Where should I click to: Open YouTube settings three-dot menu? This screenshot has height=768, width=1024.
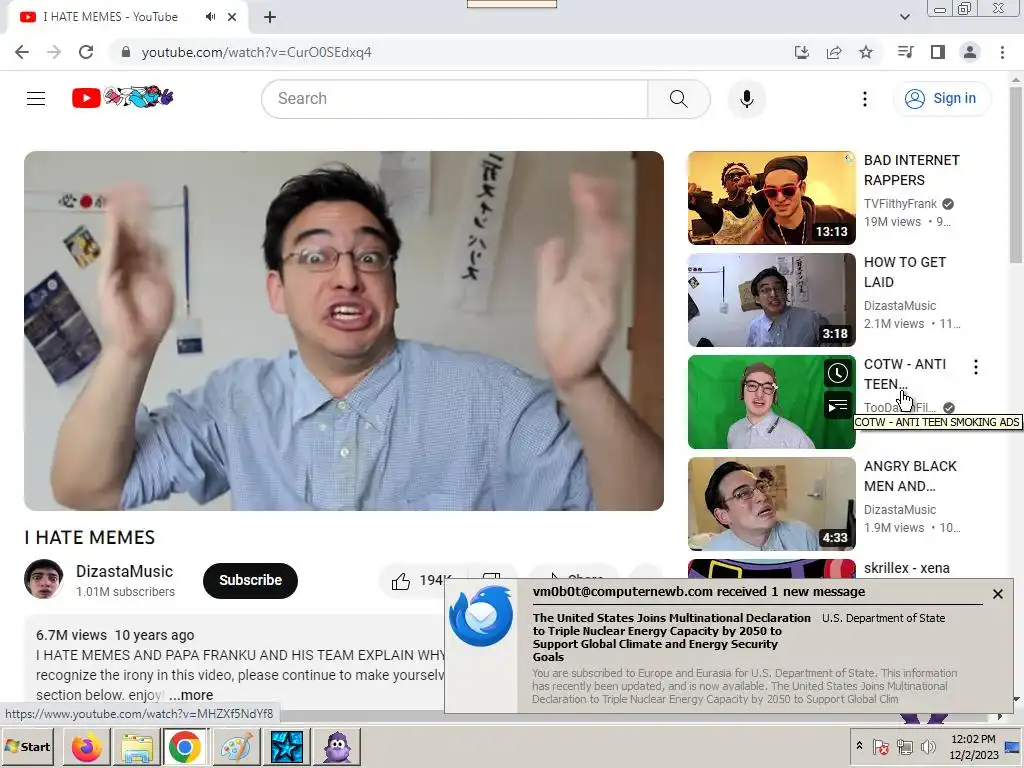[865, 99]
